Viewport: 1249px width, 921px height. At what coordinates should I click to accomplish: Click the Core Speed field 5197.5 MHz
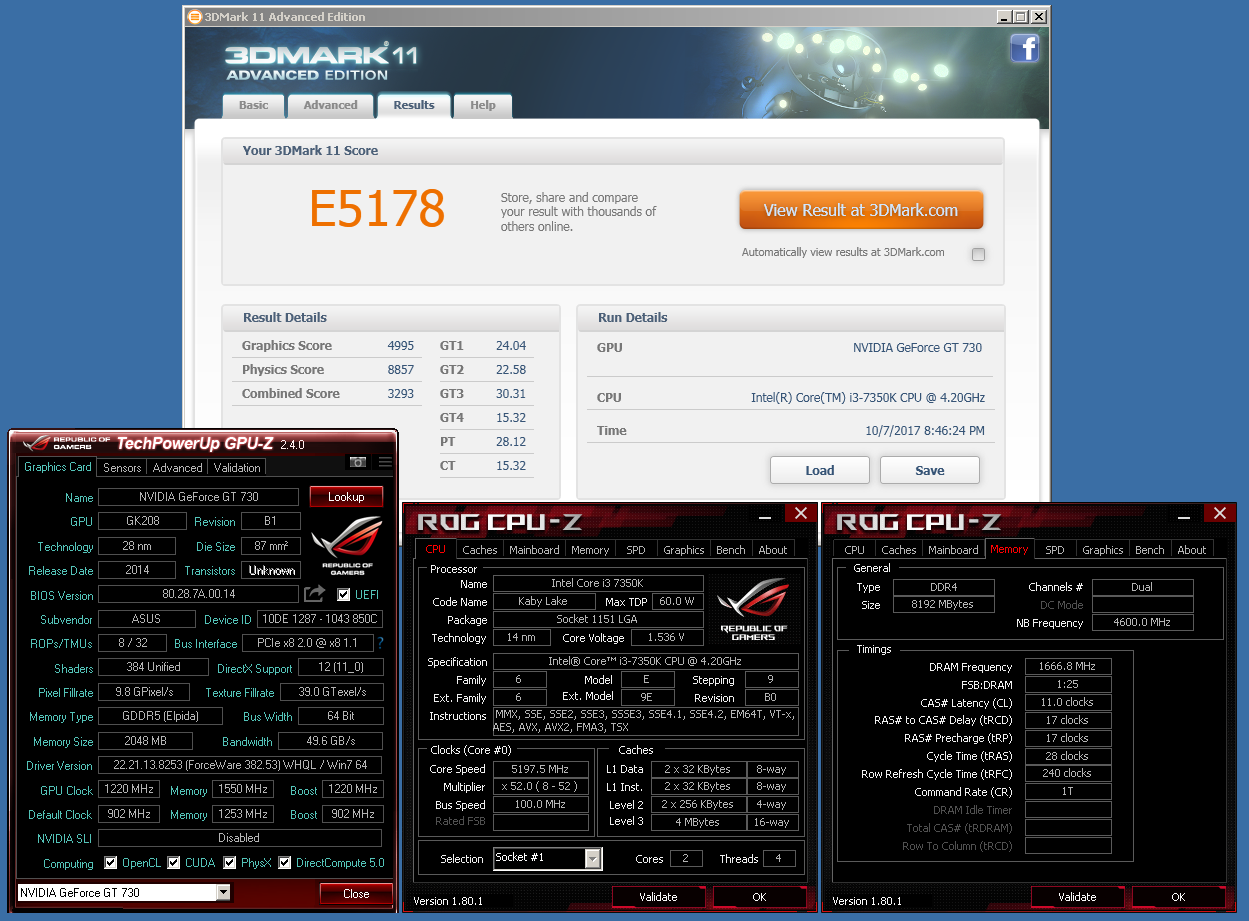click(541, 769)
